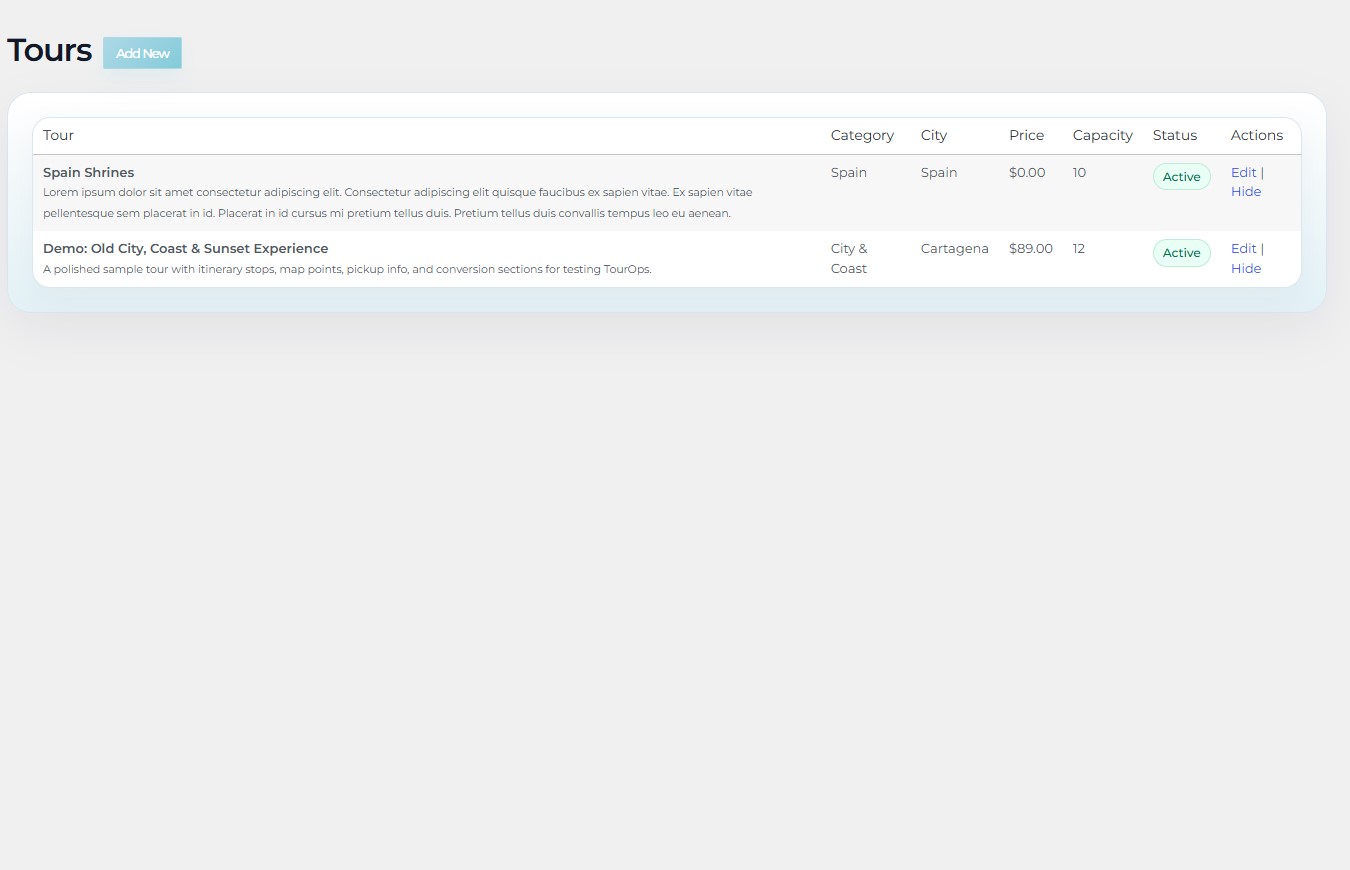Click the Capacity column header
This screenshot has width=1350, height=870.
(x=1103, y=135)
